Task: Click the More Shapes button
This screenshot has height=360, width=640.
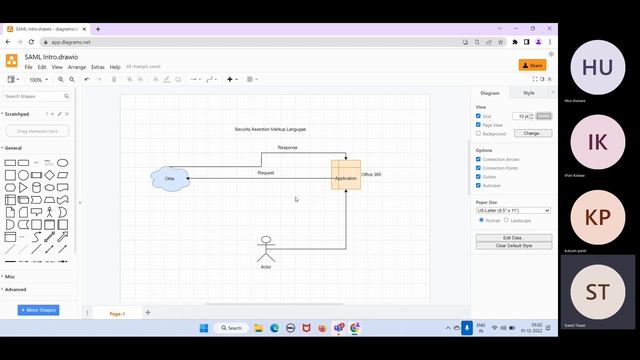Action: (x=38, y=310)
